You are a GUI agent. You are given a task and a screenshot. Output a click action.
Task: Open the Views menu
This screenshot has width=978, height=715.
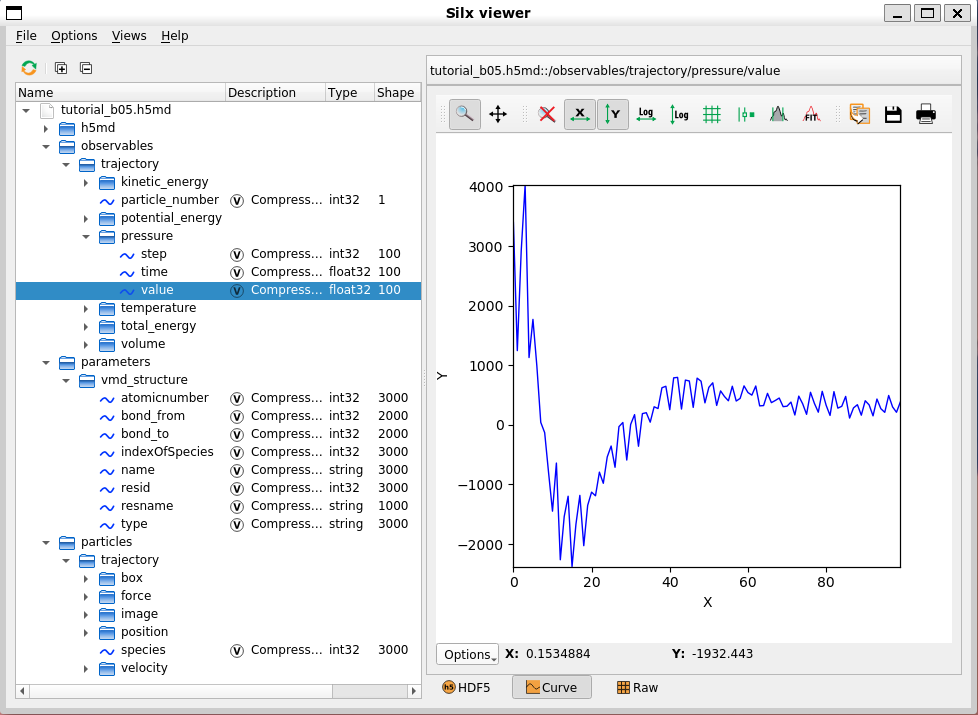(129, 36)
